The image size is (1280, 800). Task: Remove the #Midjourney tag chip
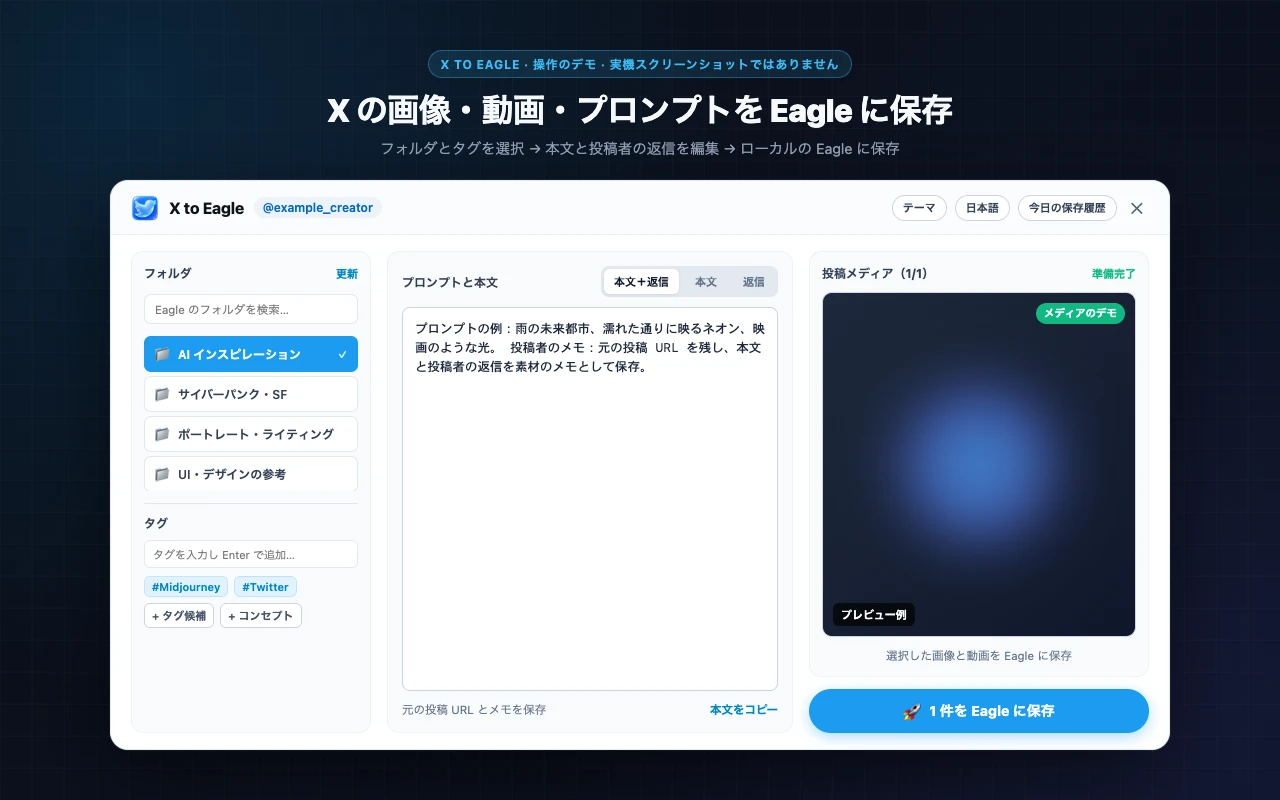(x=186, y=587)
